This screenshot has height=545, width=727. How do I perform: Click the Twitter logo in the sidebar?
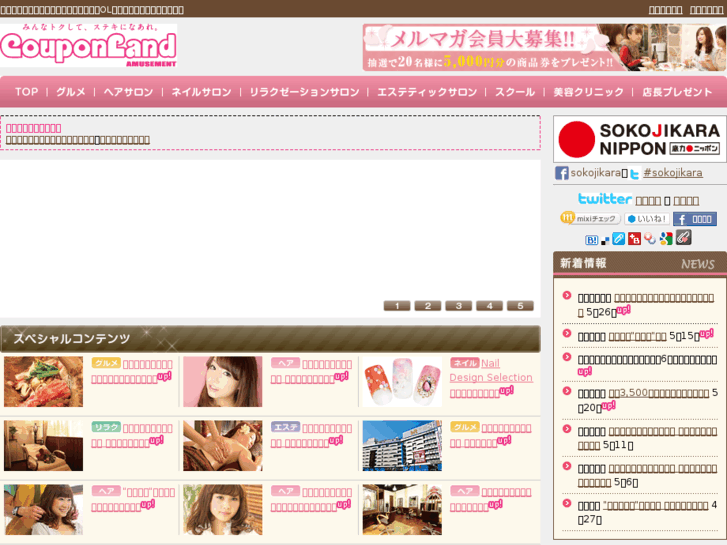tap(605, 199)
